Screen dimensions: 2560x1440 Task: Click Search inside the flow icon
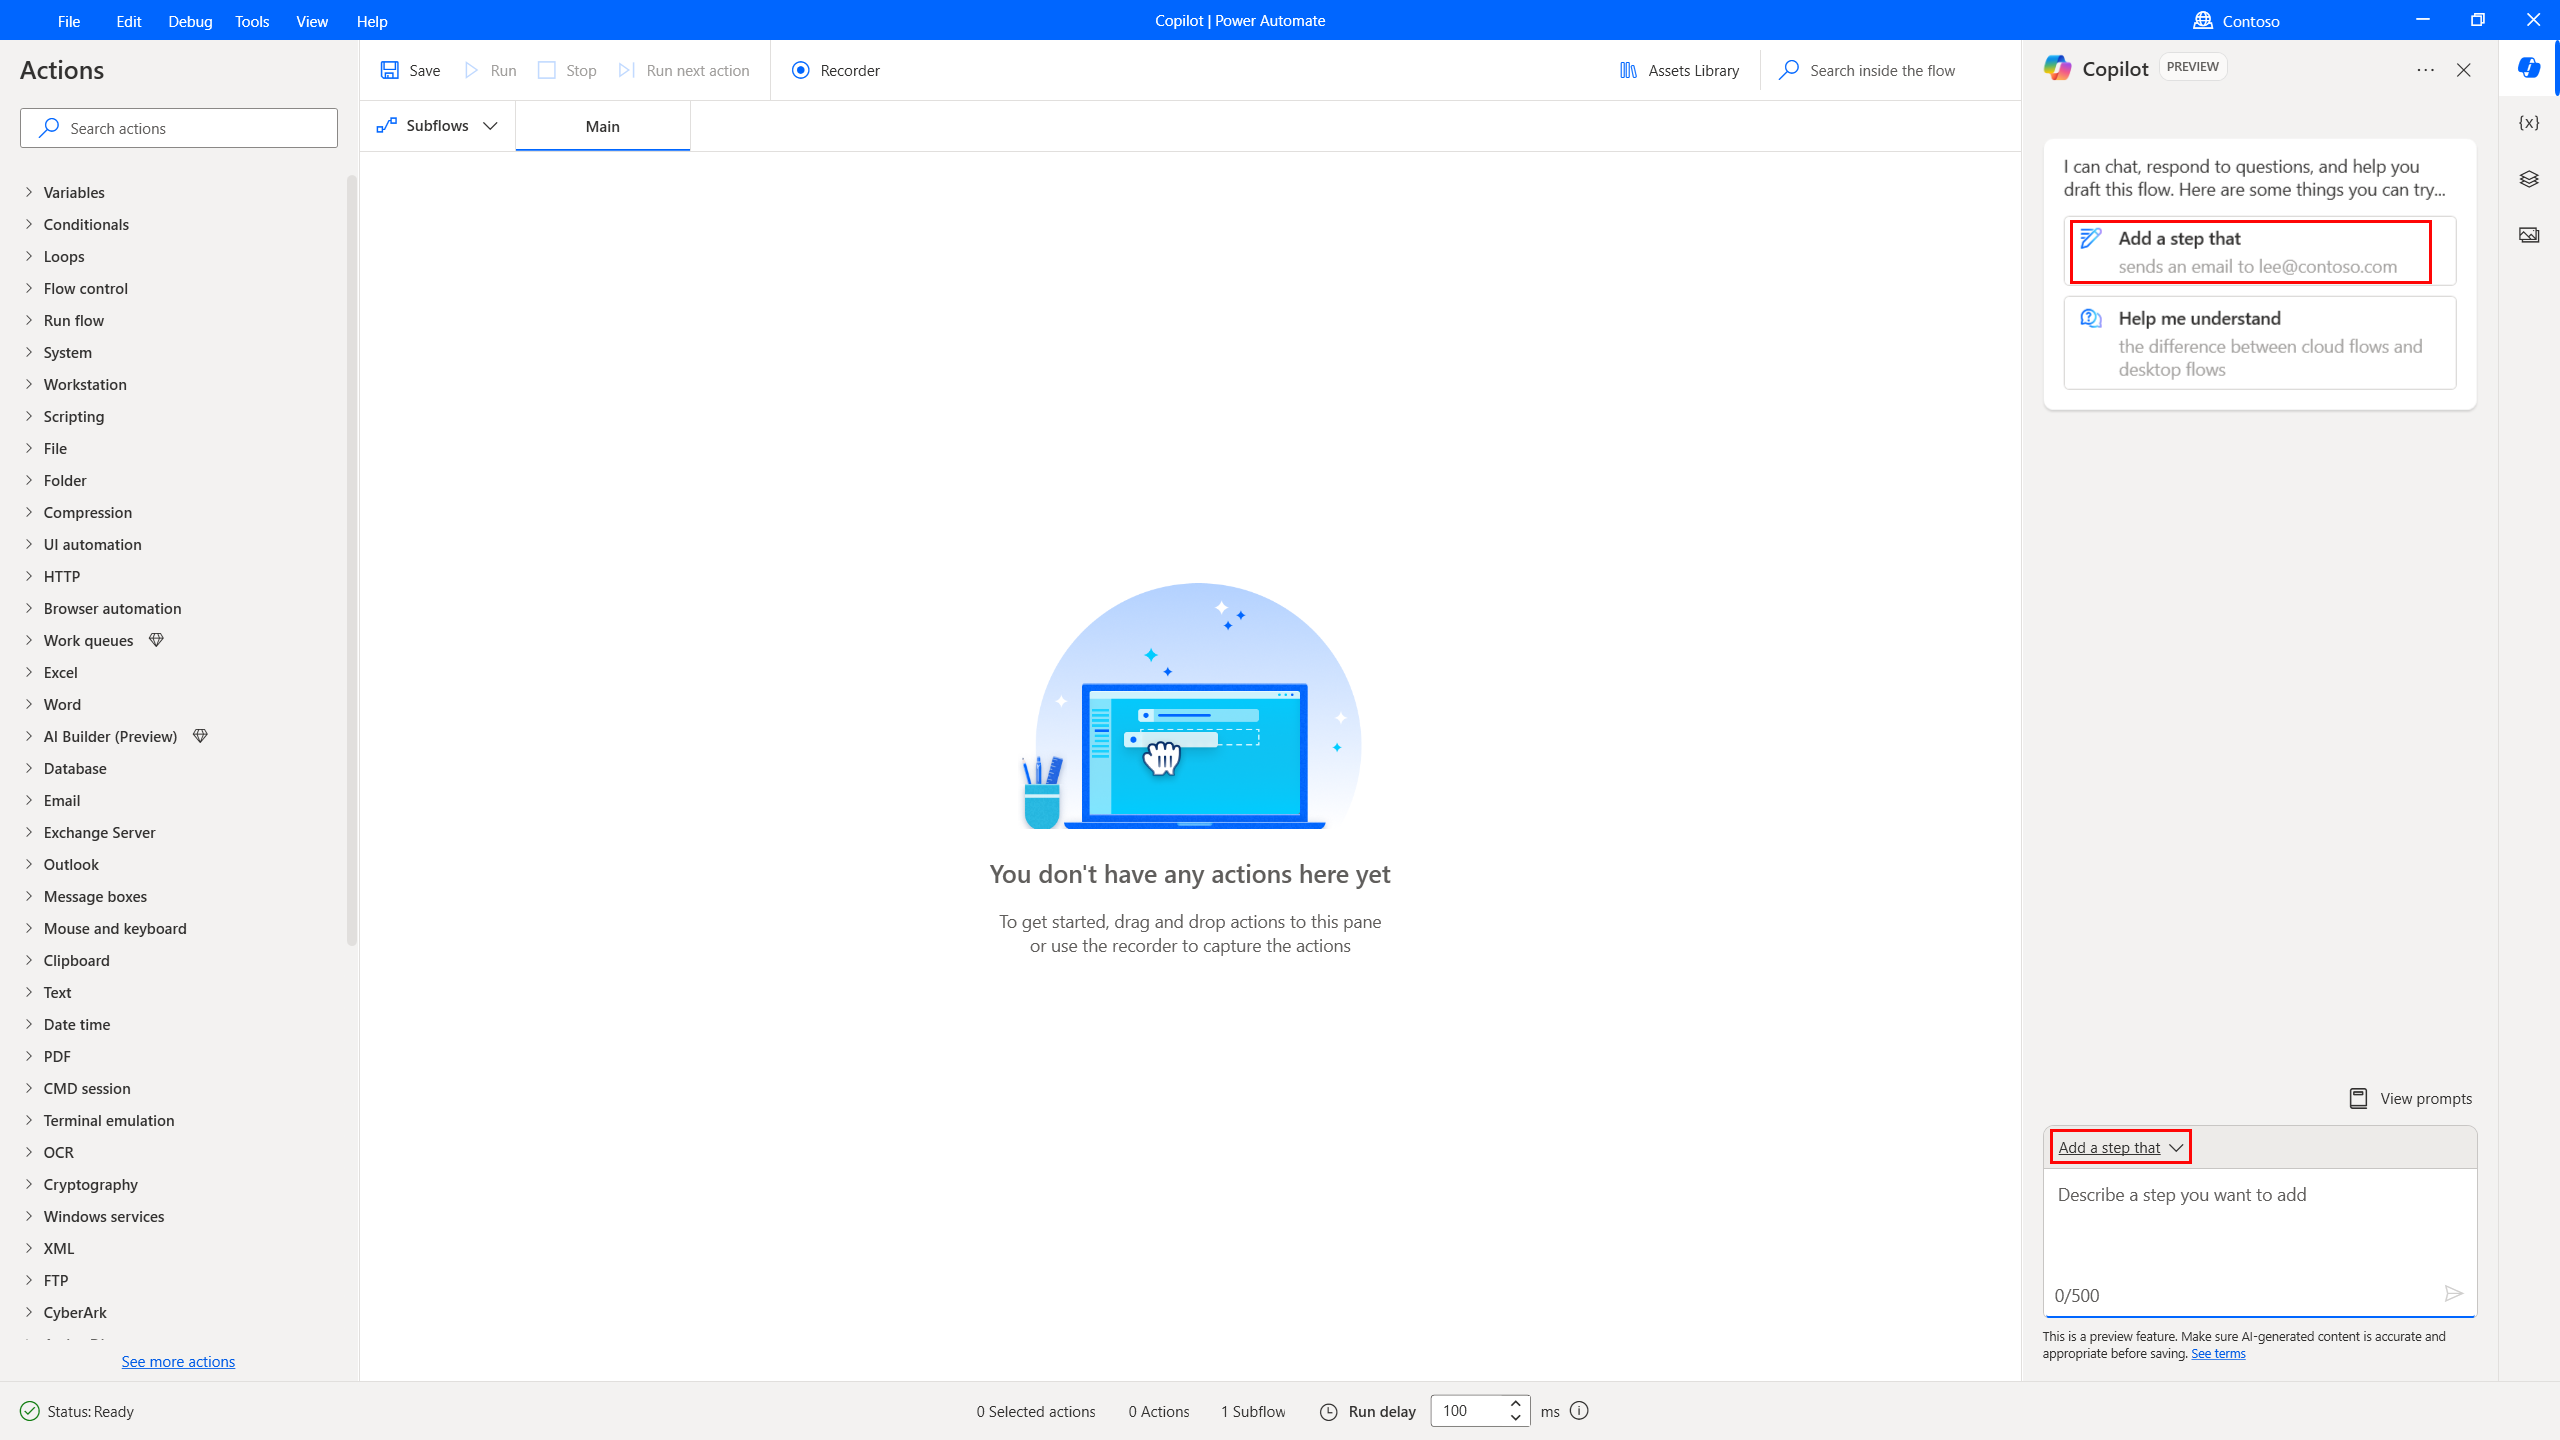tap(1788, 69)
